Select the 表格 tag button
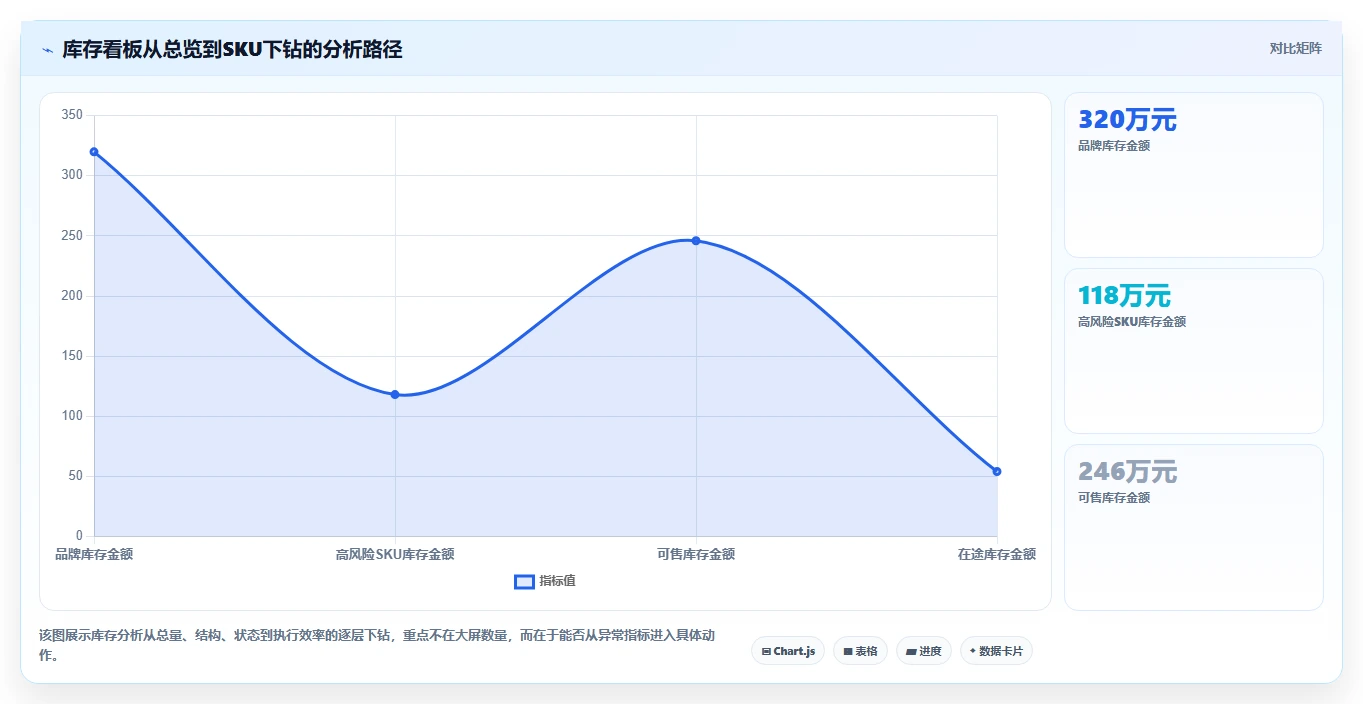The height and width of the screenshot is (704, 1363). pos(860,651)
